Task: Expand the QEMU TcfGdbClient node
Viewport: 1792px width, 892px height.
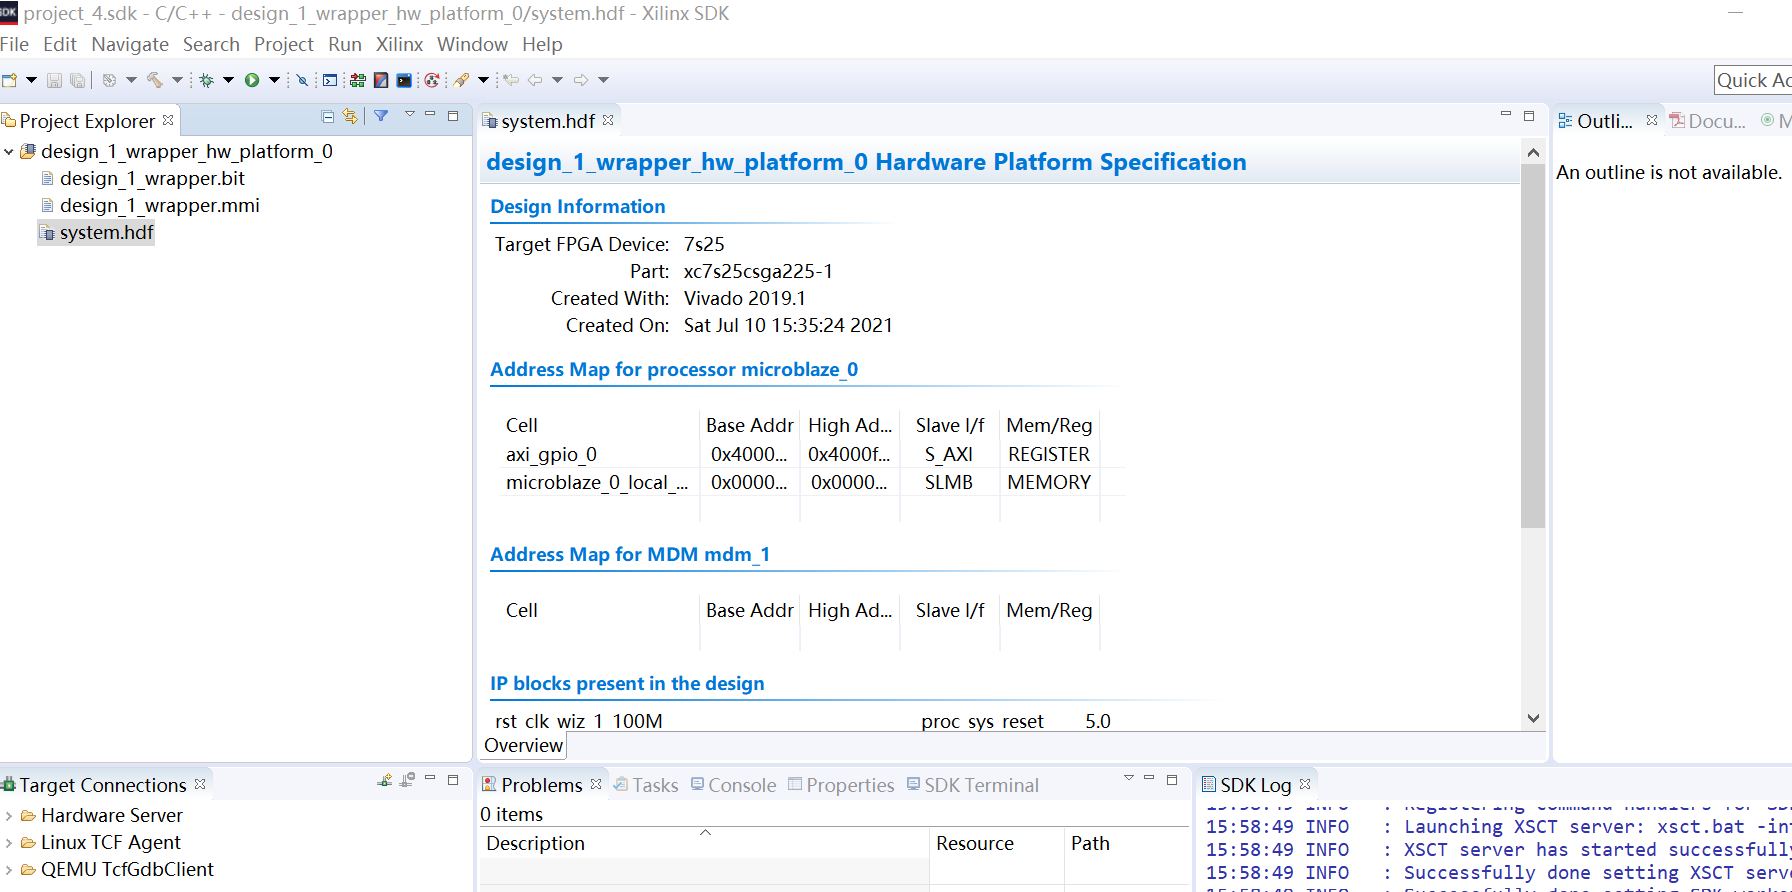Action: (x=9, y=870)
